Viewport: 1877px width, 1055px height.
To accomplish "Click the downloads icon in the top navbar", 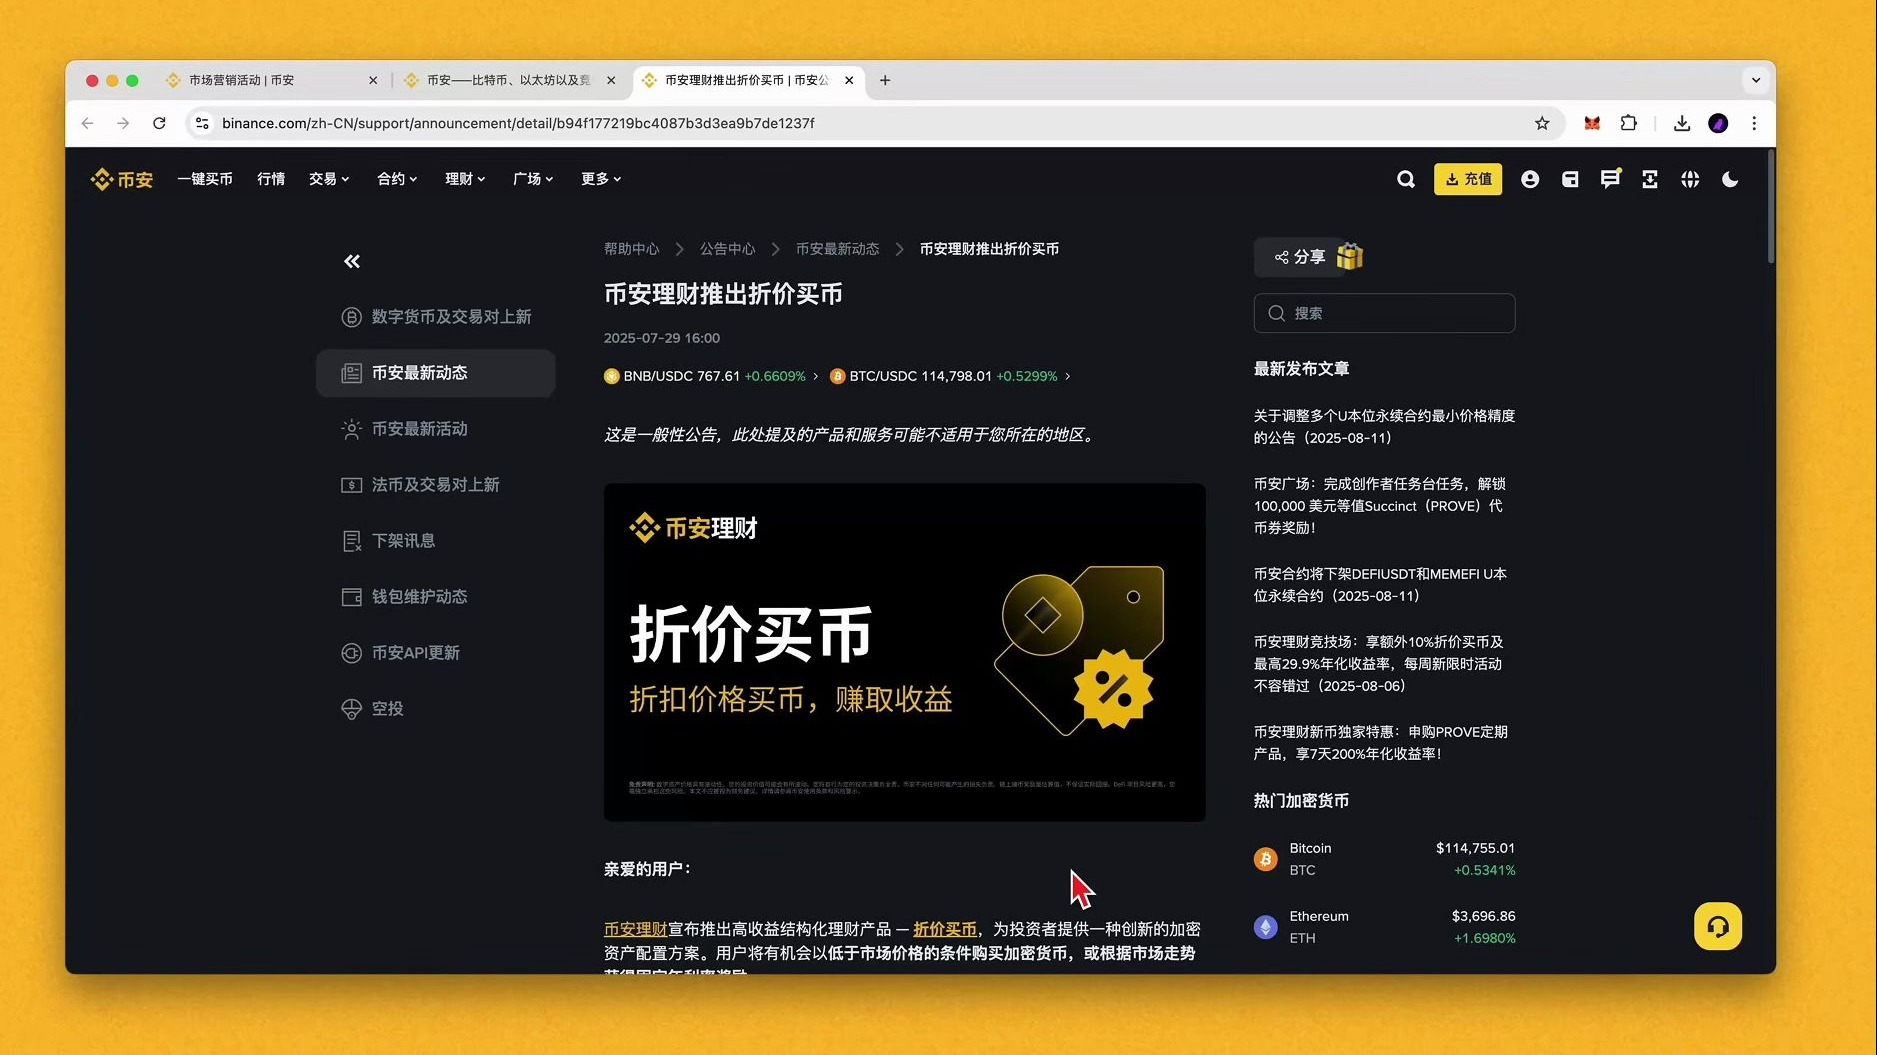I will [x=1682, y=123].
